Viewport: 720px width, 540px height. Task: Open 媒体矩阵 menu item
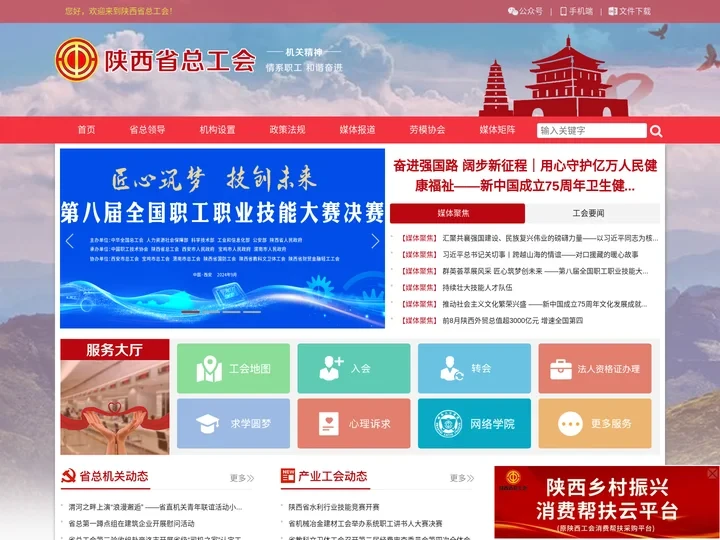point(497,130)
